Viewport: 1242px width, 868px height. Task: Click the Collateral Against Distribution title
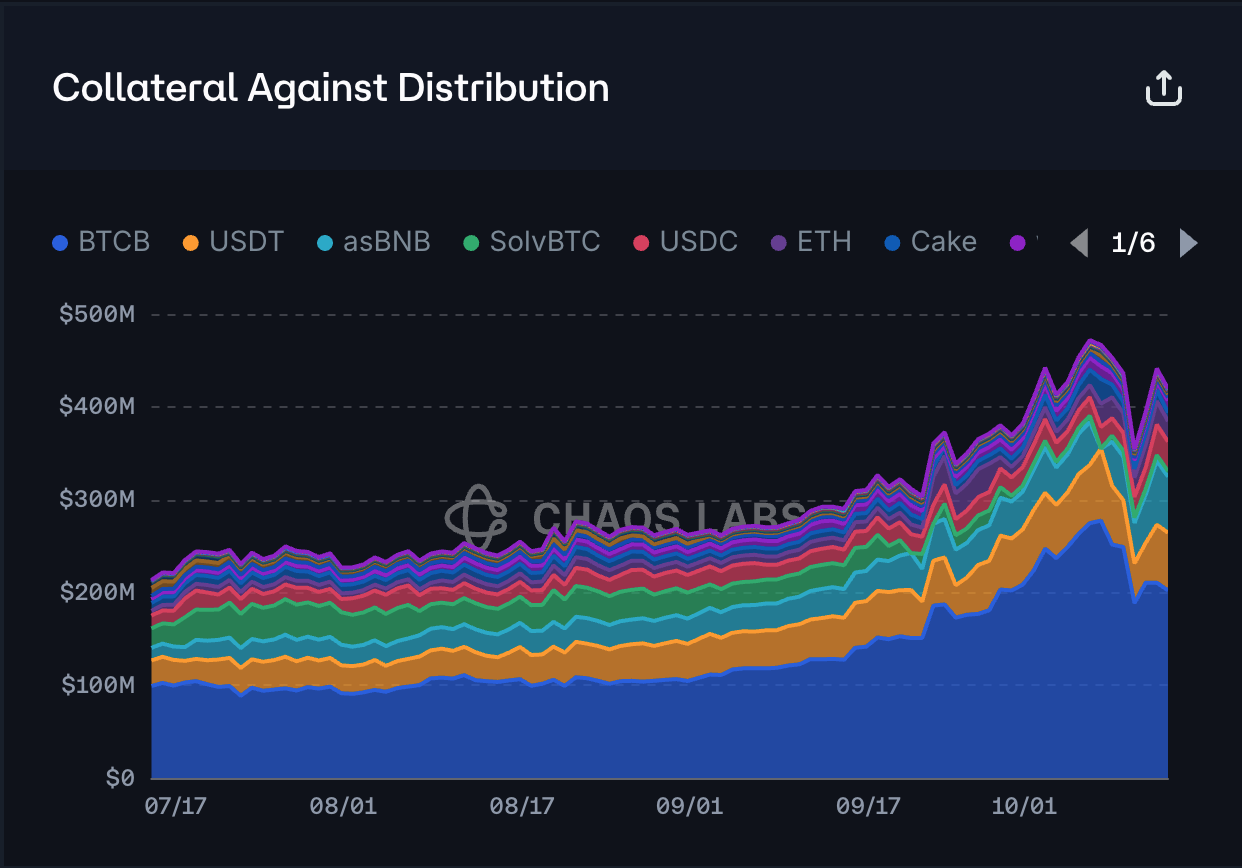point(331,88)
